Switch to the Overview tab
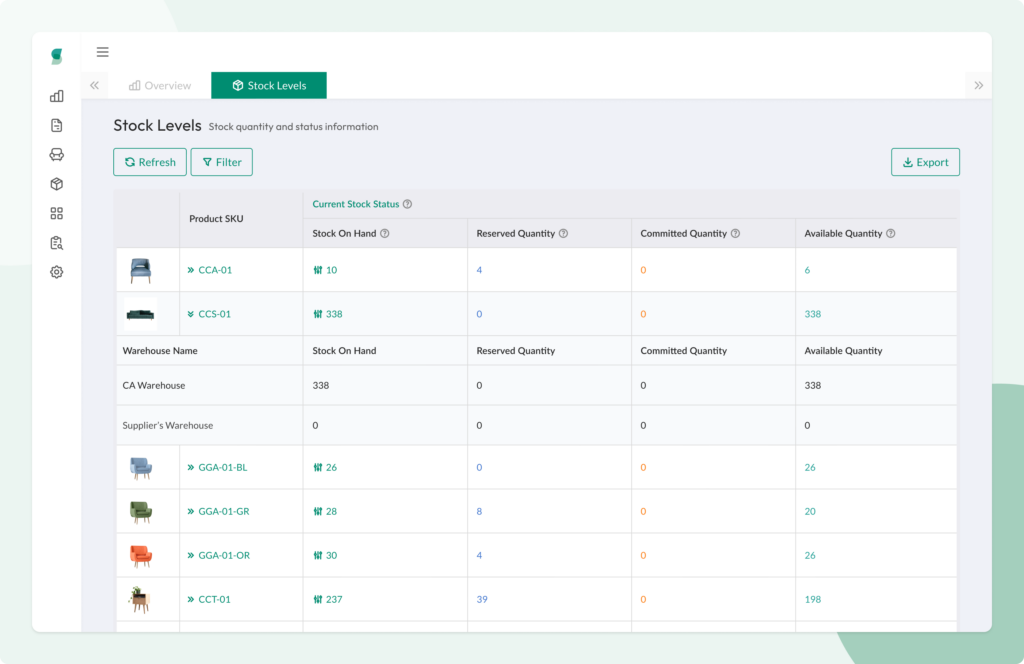Screen dimensions: 1024x664 160,86
